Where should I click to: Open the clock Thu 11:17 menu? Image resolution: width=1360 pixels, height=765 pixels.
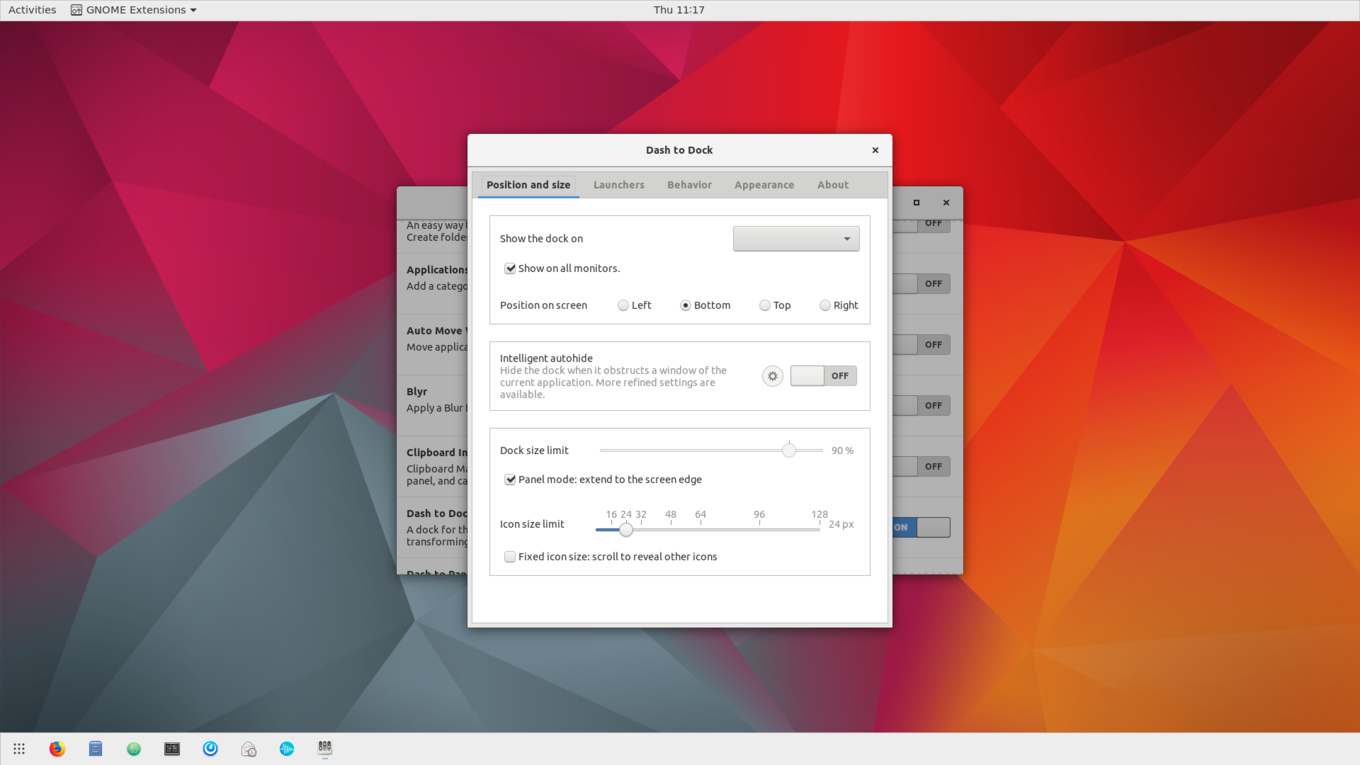(679, 10)
